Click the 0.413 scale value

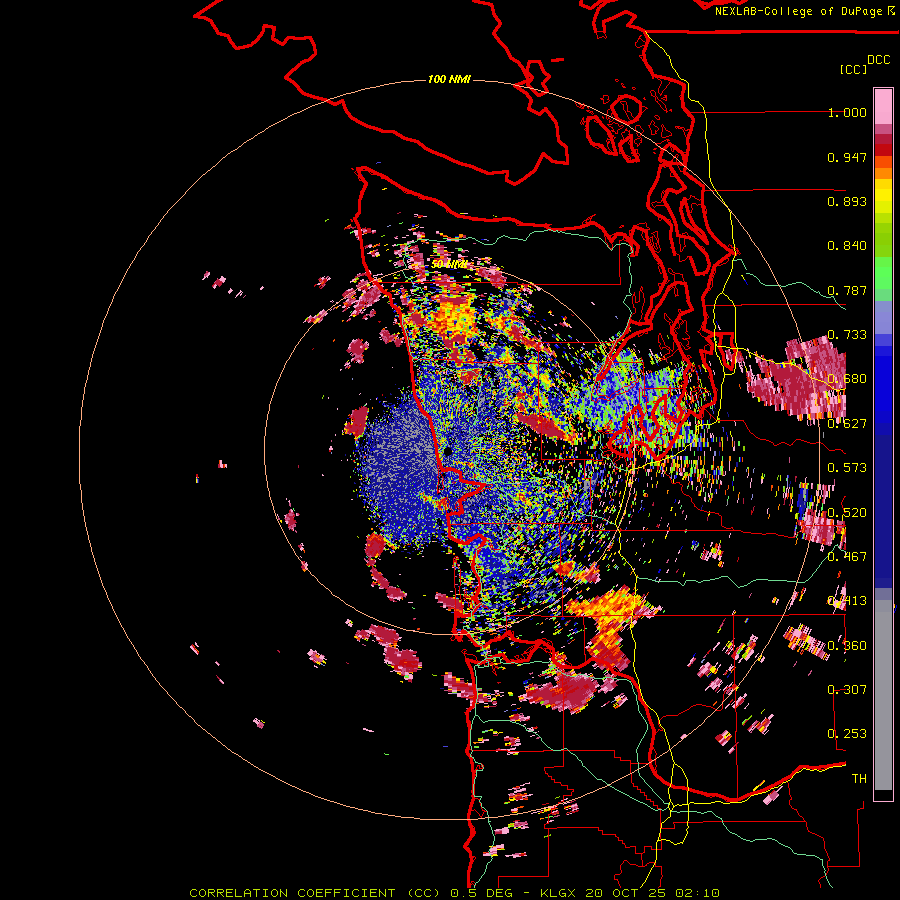[x=847, y=601]
